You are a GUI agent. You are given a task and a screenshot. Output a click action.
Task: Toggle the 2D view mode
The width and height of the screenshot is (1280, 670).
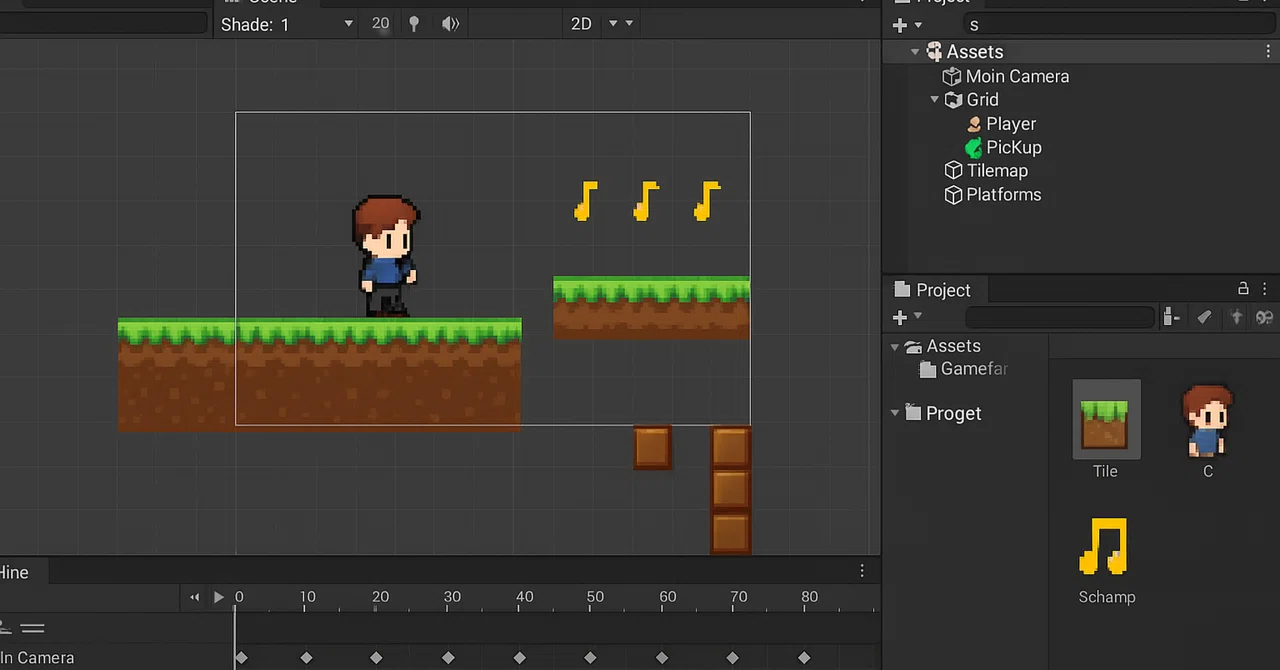pyautogui.click(x=581, y=24)
